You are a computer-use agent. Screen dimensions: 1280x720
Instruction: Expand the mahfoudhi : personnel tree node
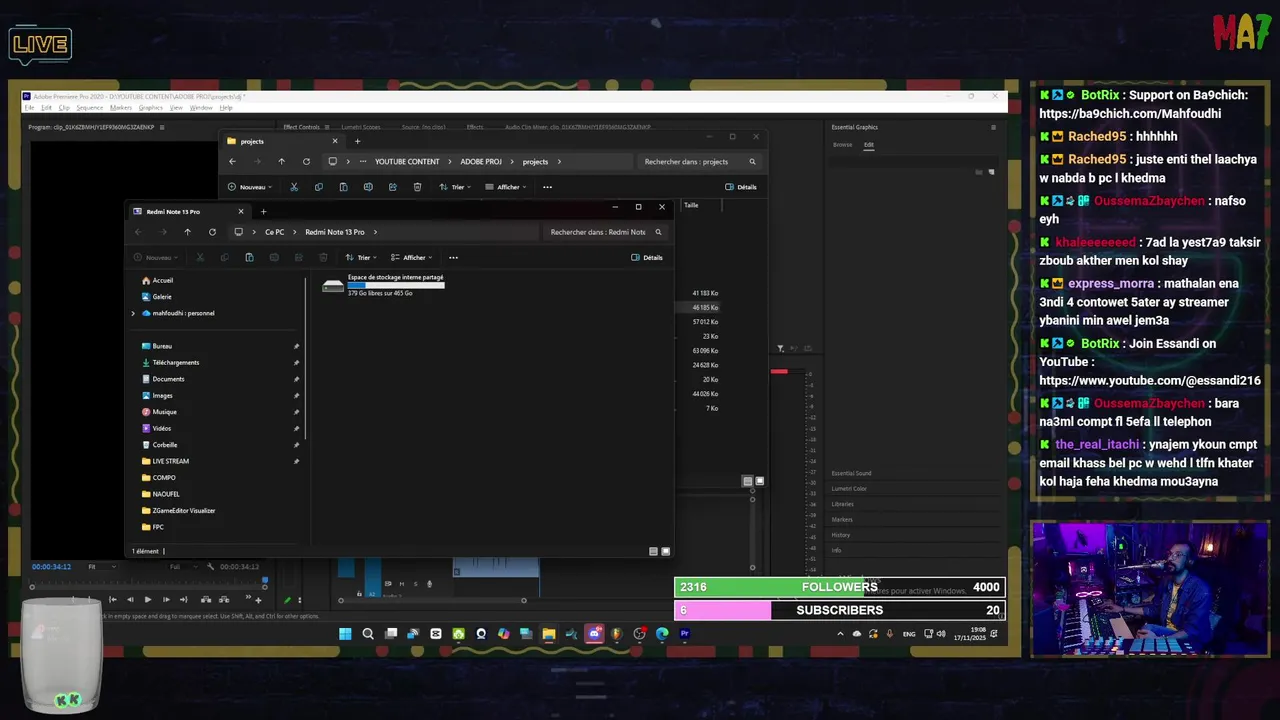click(133, 313)
